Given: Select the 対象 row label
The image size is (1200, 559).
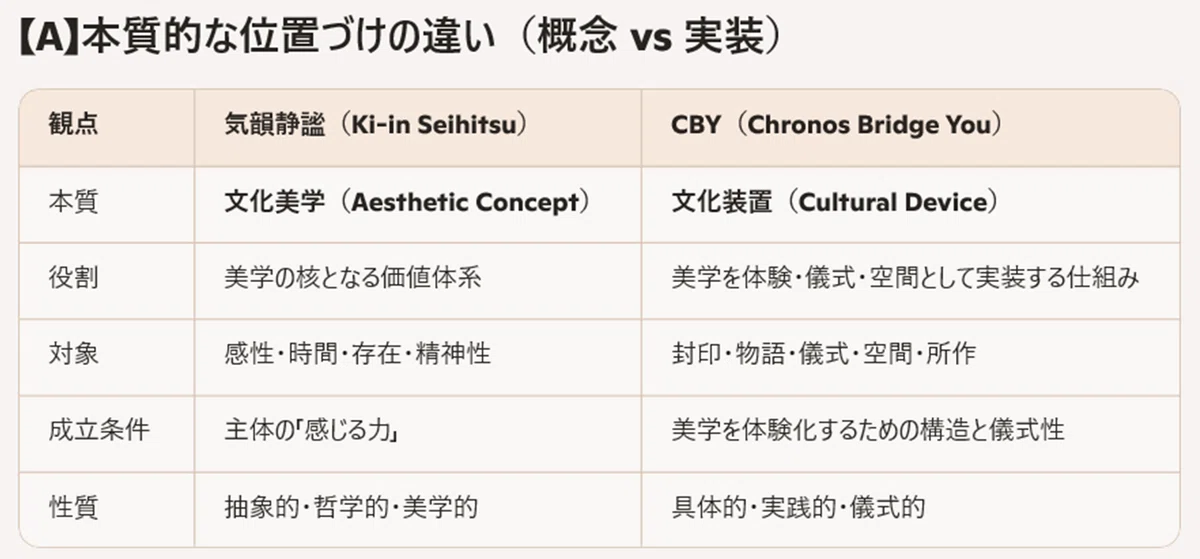Looking at the screenshot, I should pyautogui.click(x=73, y=354).
